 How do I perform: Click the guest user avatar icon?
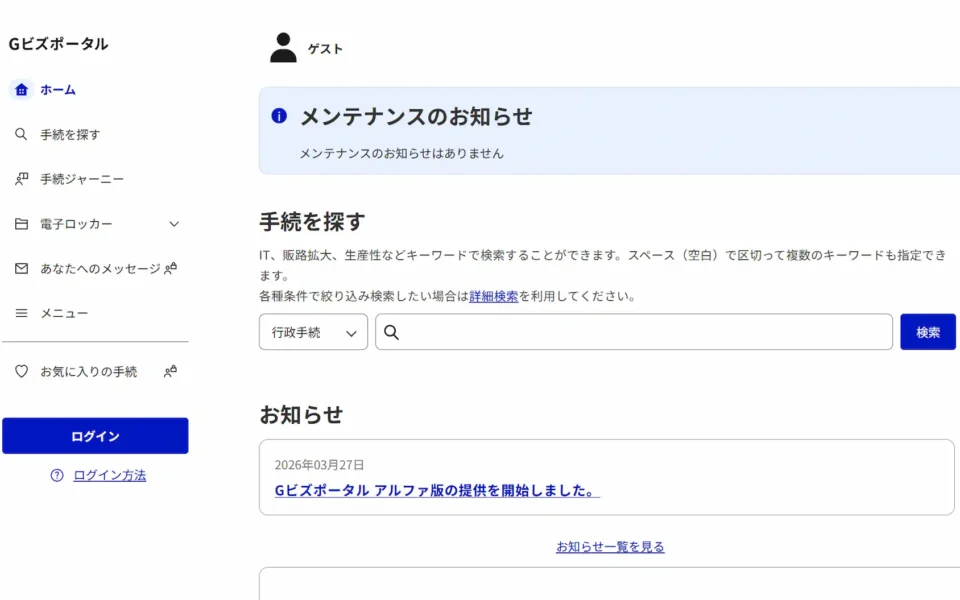click(x=283, y=48)
